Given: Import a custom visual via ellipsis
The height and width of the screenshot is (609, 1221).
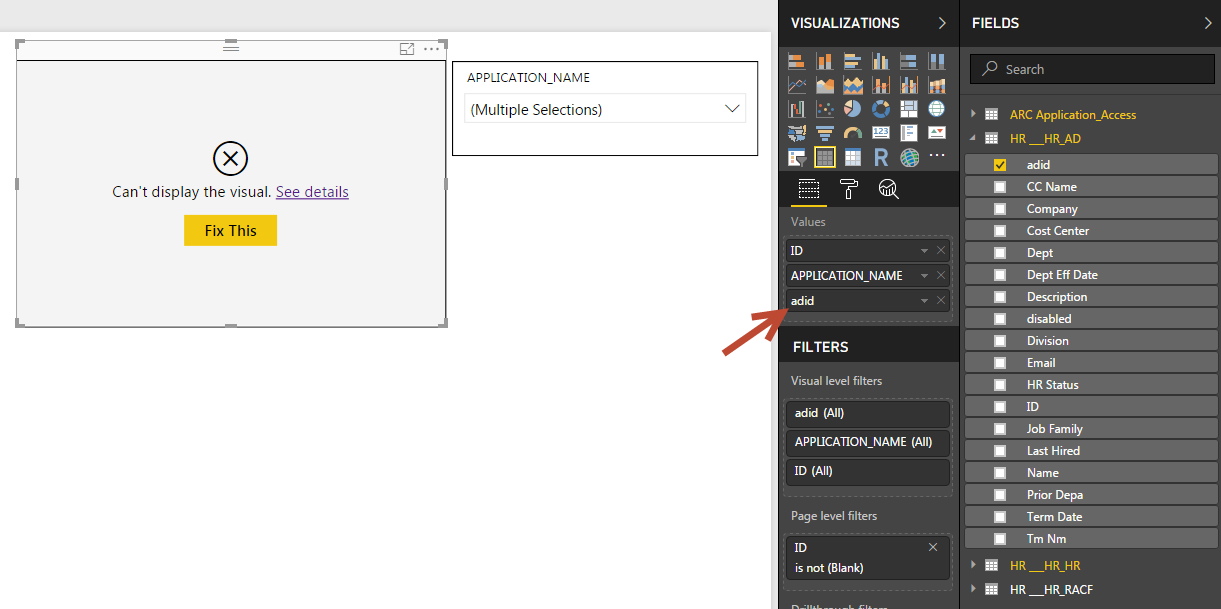Looking at the screenshot, I should [x=937, y=157].
